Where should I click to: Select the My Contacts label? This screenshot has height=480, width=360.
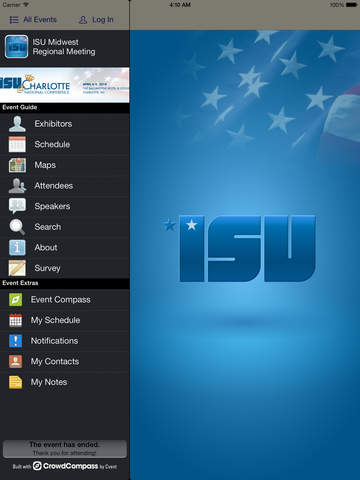55,361
